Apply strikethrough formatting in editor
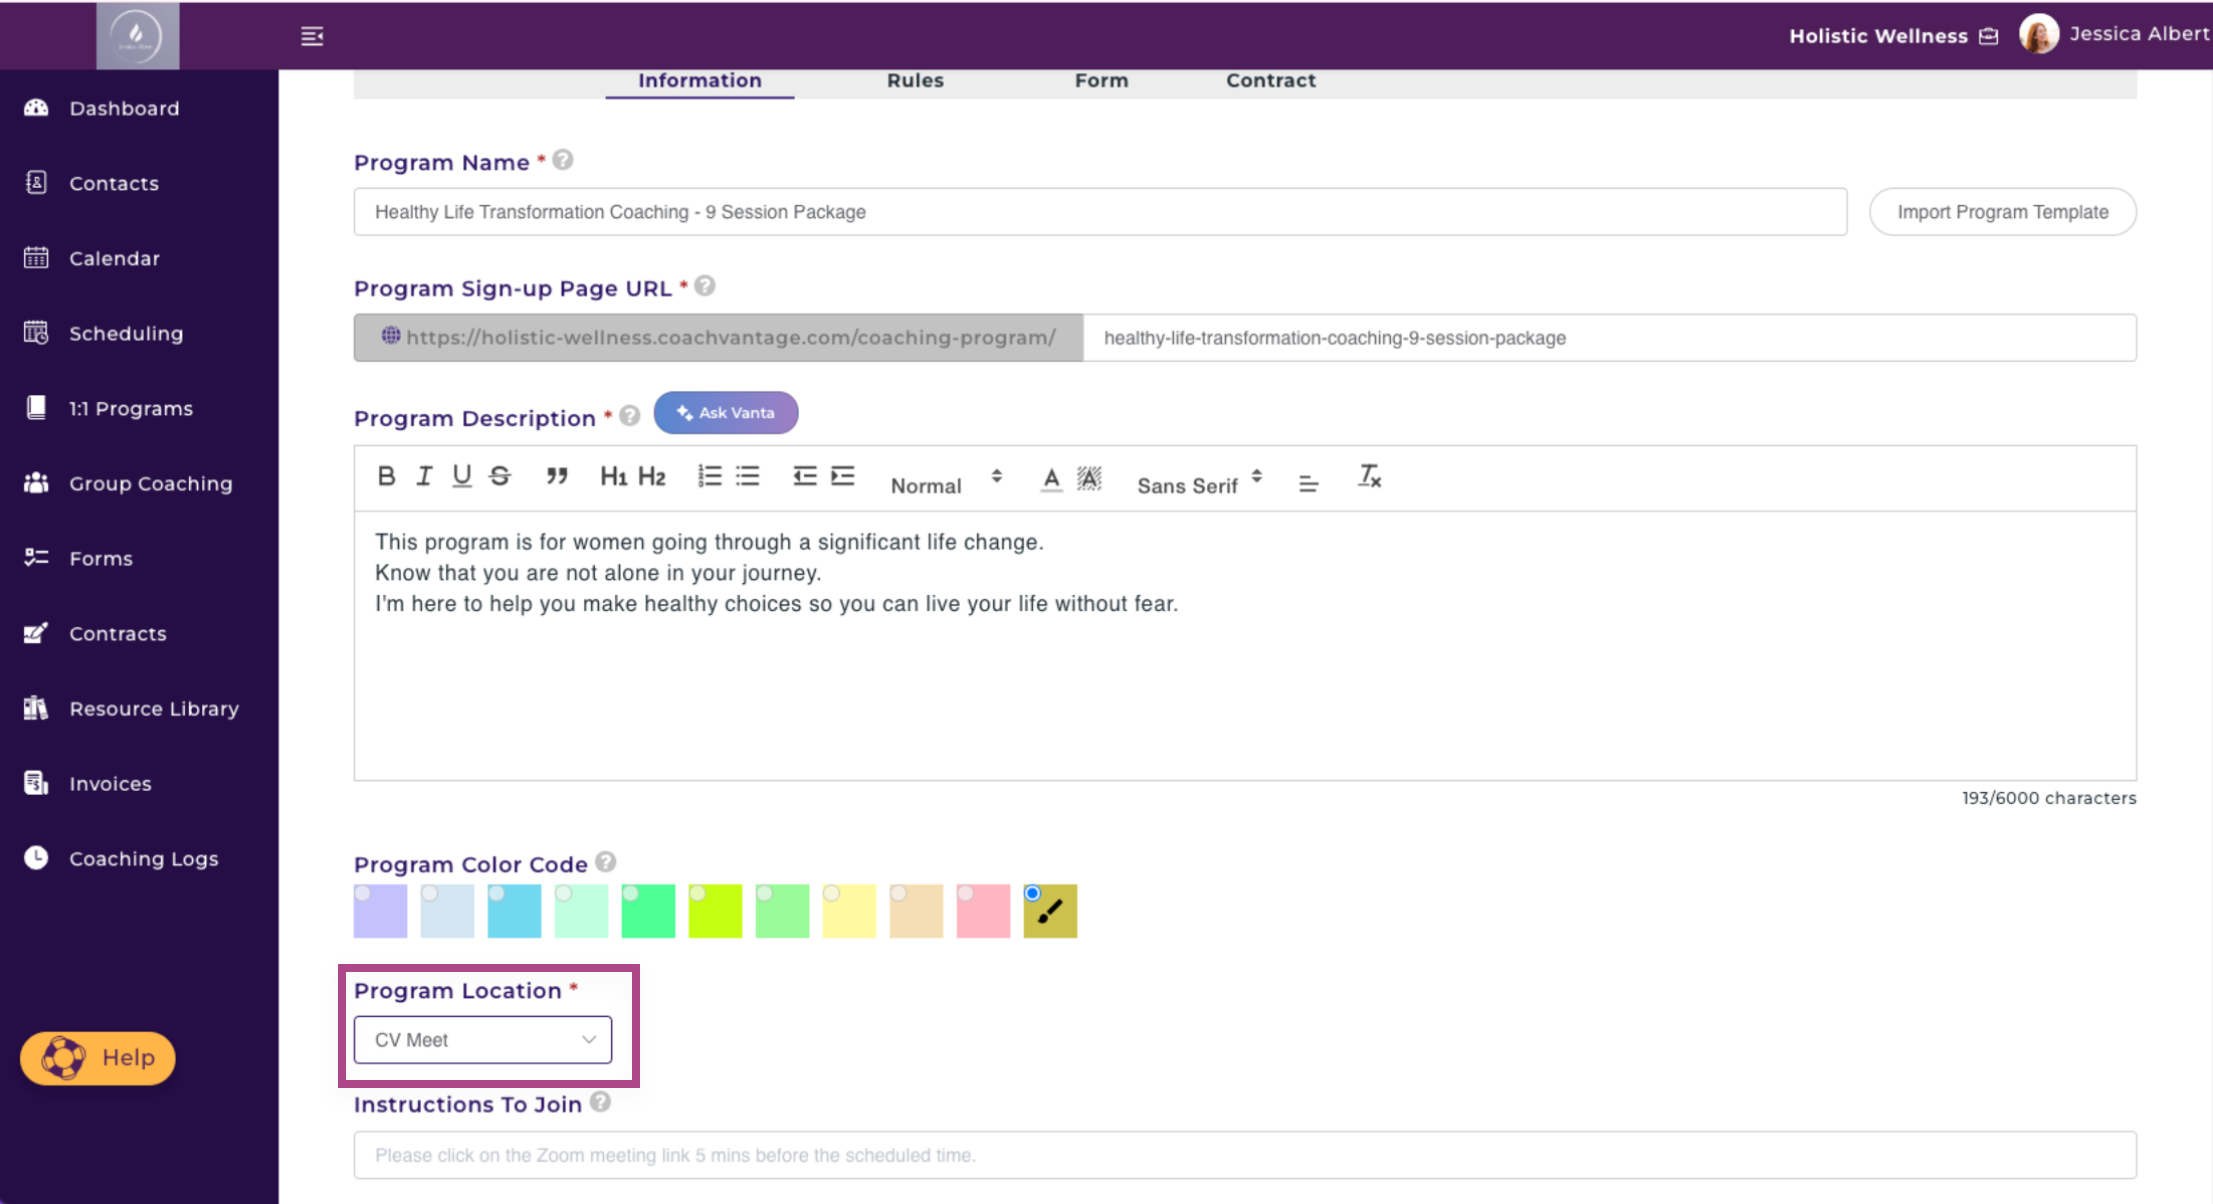2213x1204 pixels. pyautogui.click(x=500, y=477)
